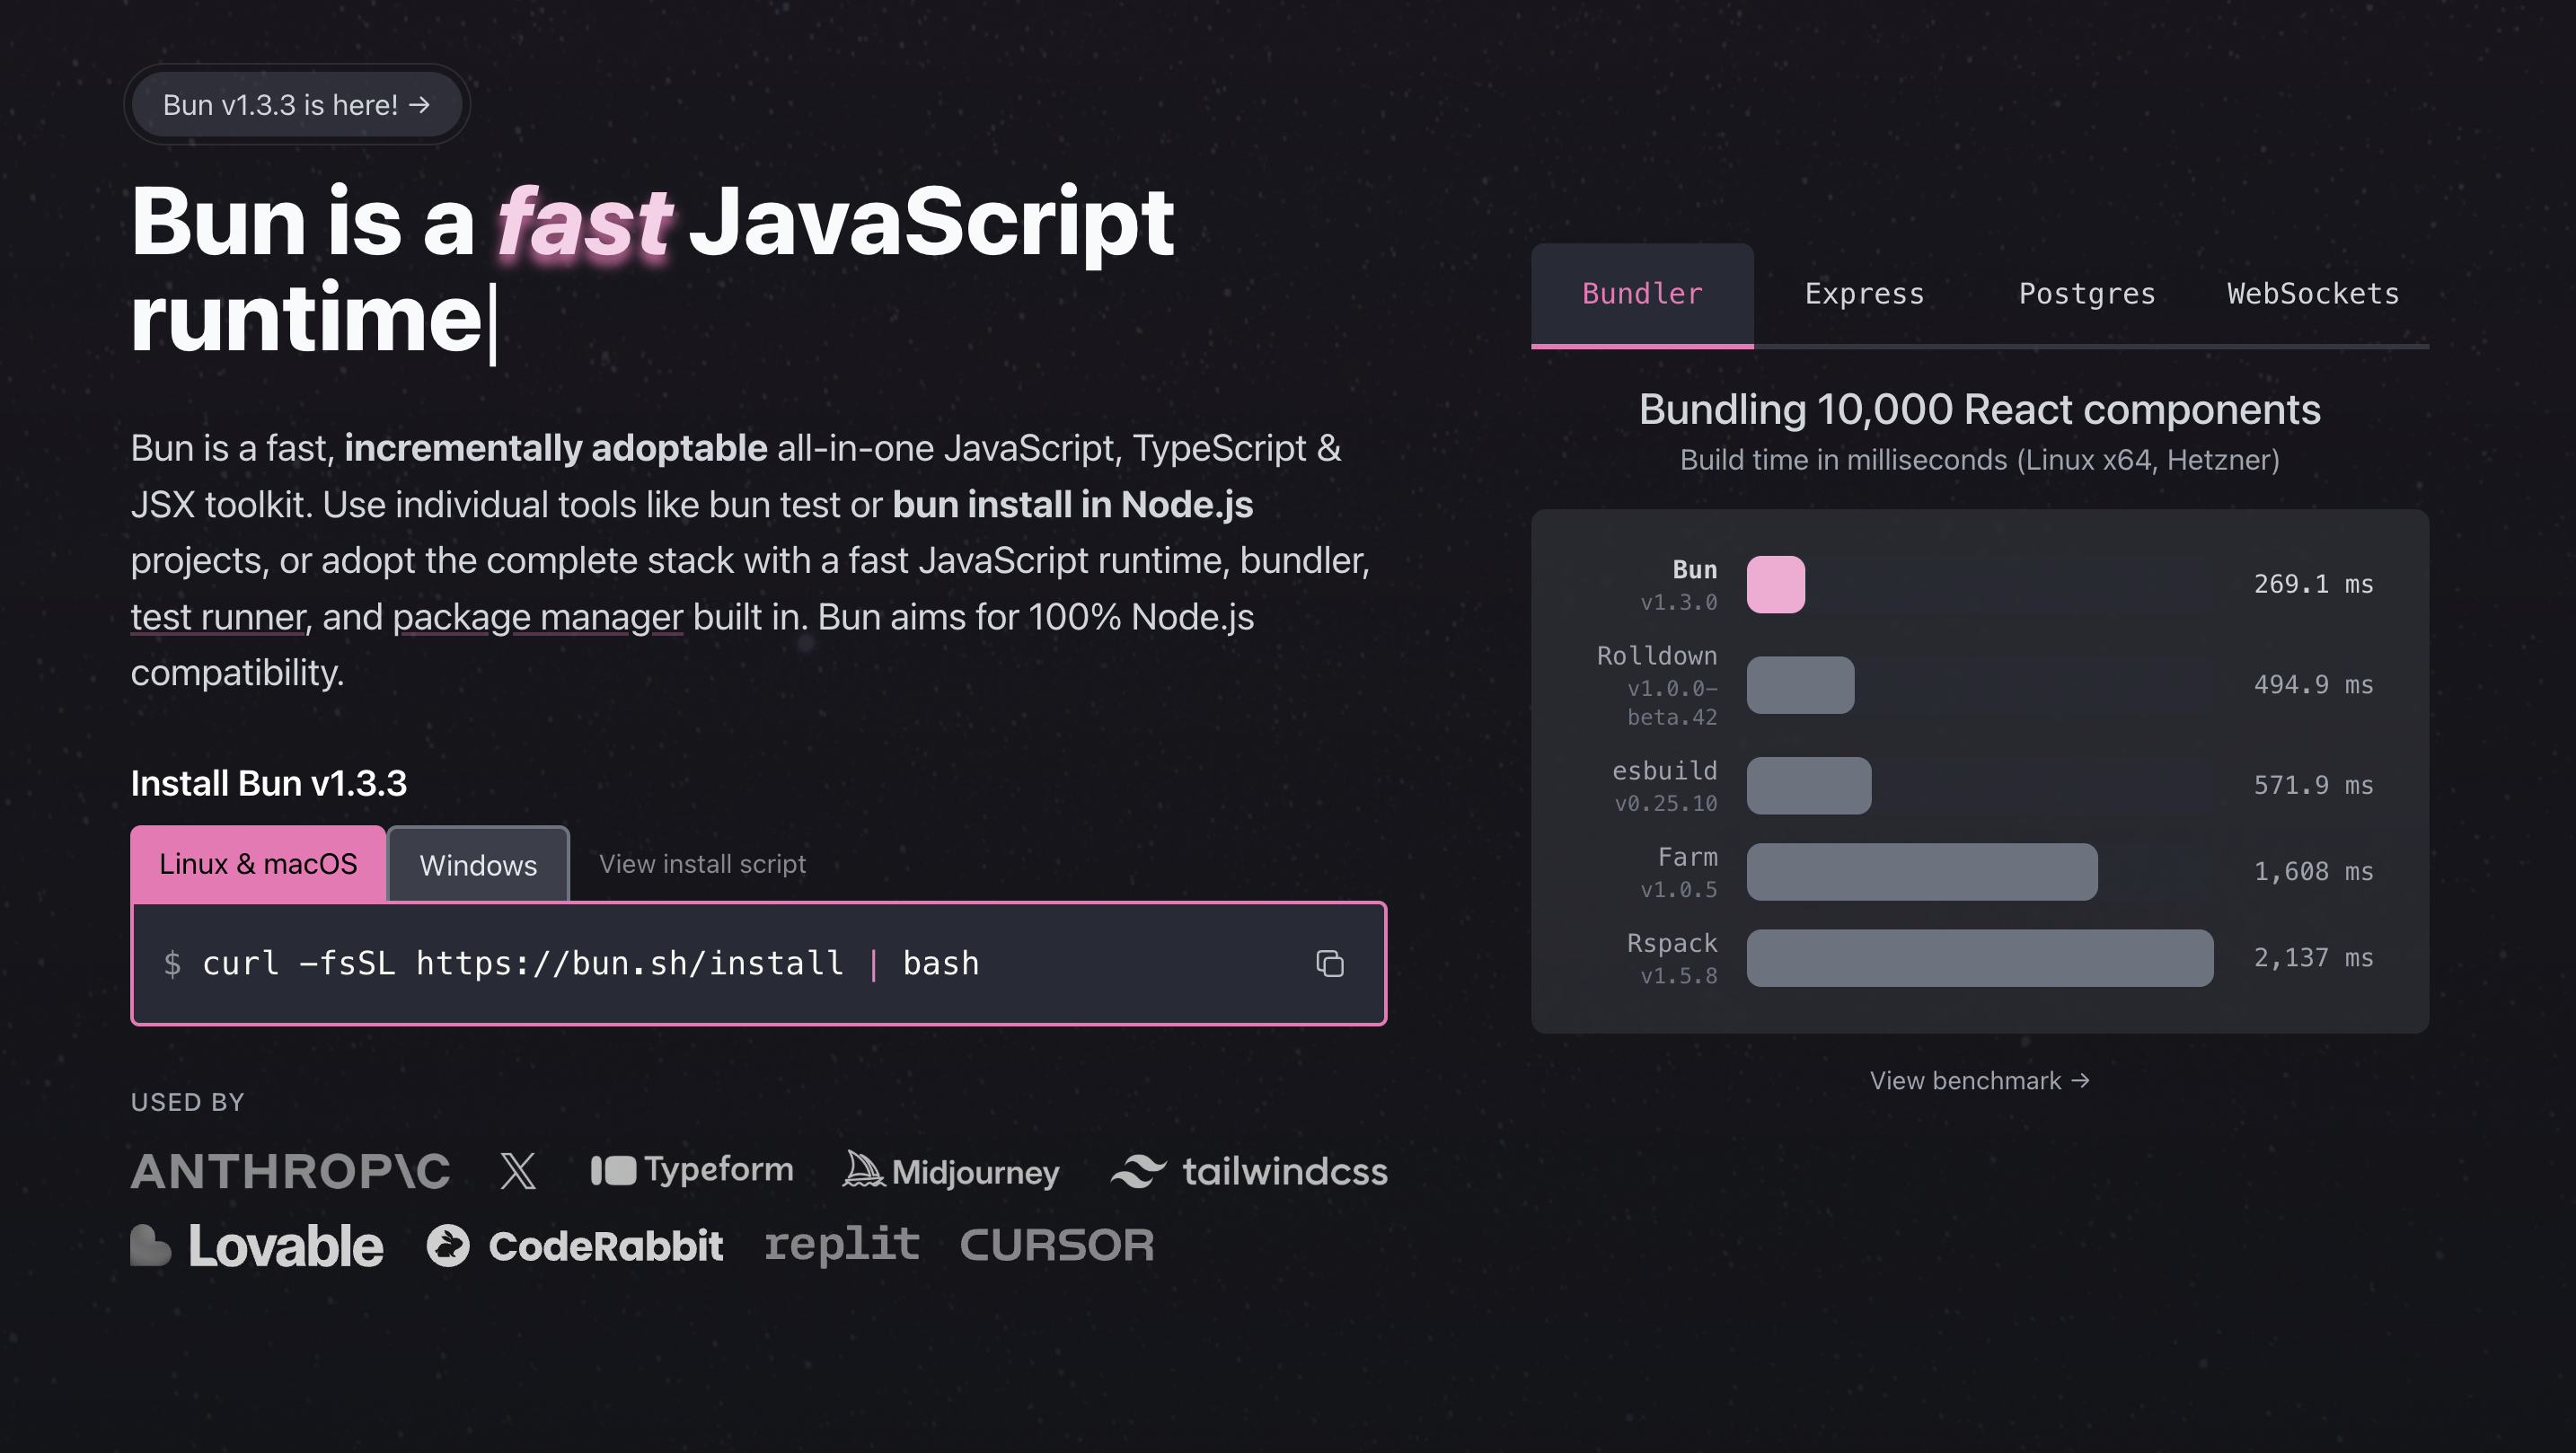The height and width of the screenshot is (1453, 2576).
Task: Copy the curl install command icon
Action: pyautogui.click(x=1329, y=963)
